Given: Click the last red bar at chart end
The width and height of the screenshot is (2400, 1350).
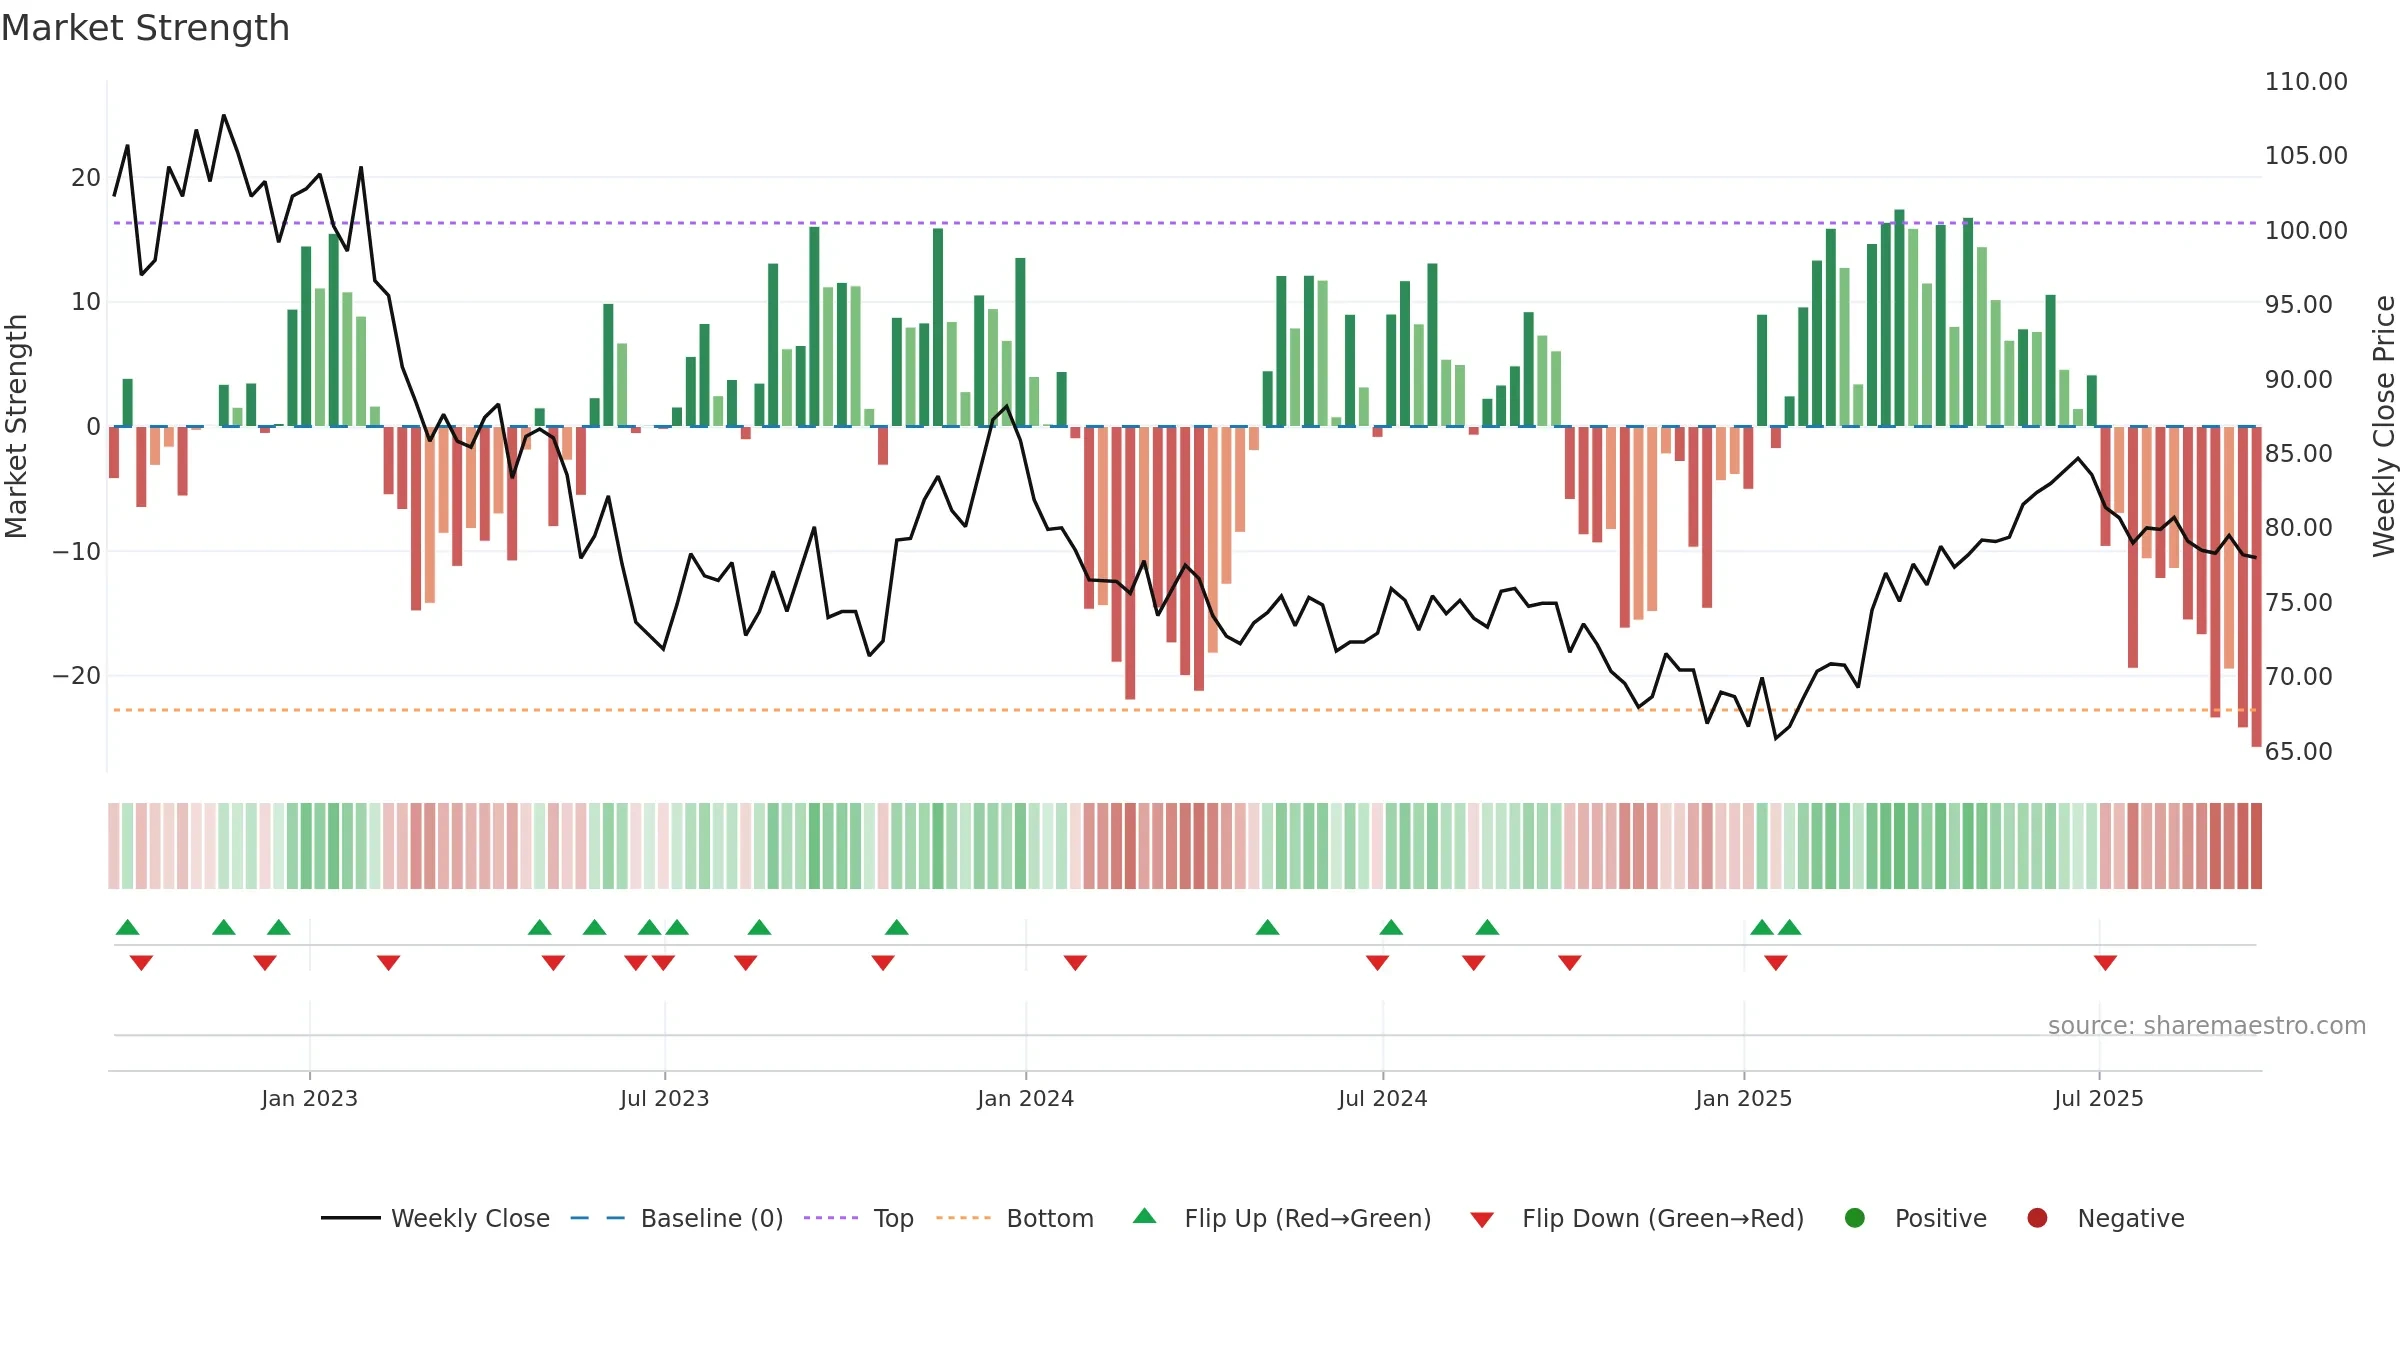Looking at the screenshot, I should [x=2256, y=586].
